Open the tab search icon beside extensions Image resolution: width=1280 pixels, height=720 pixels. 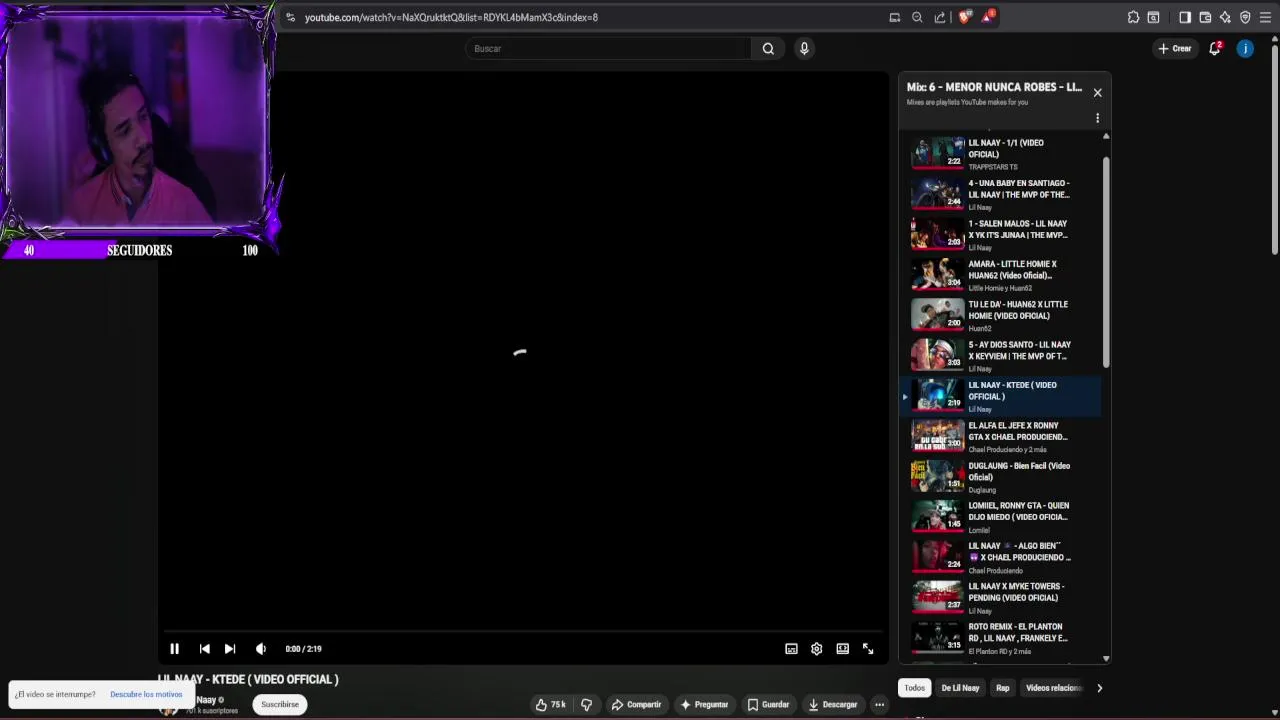coord(1154,17)
